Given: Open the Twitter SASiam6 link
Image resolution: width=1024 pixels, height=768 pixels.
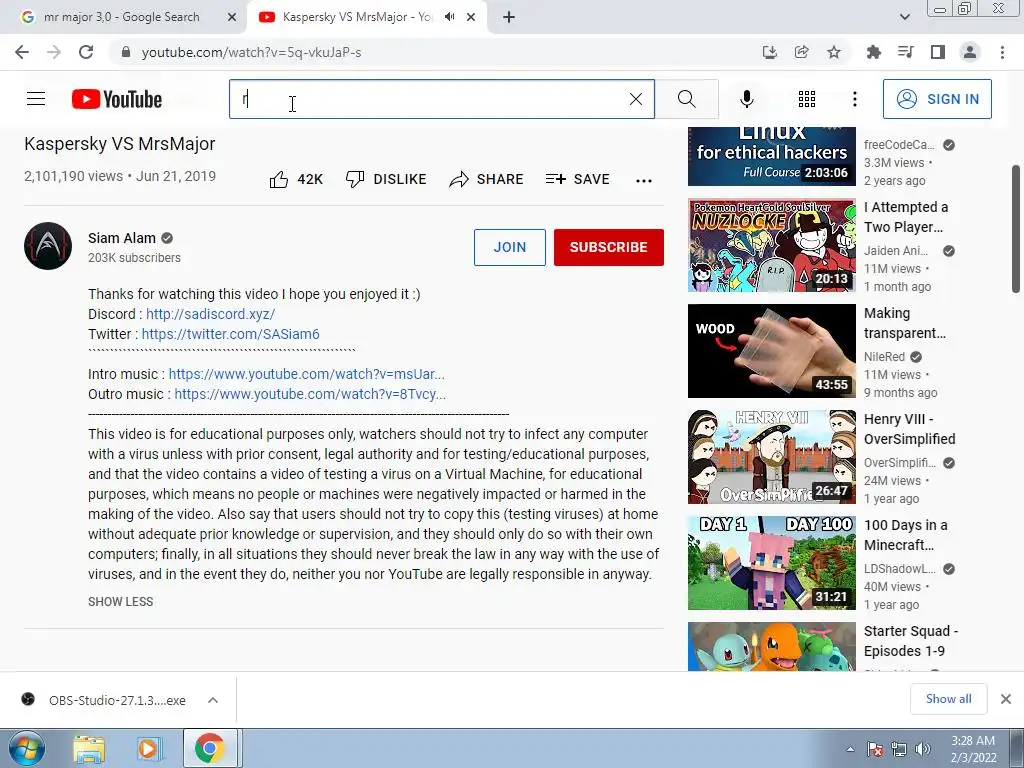Looking at the screenshot, I should (231, 334).
